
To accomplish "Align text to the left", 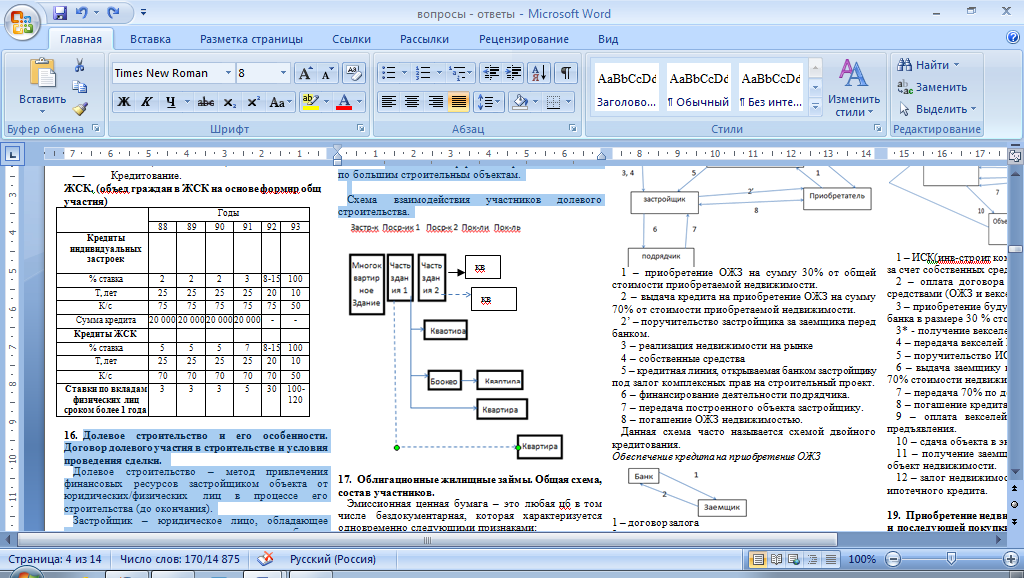I will (x=389, y=102).
